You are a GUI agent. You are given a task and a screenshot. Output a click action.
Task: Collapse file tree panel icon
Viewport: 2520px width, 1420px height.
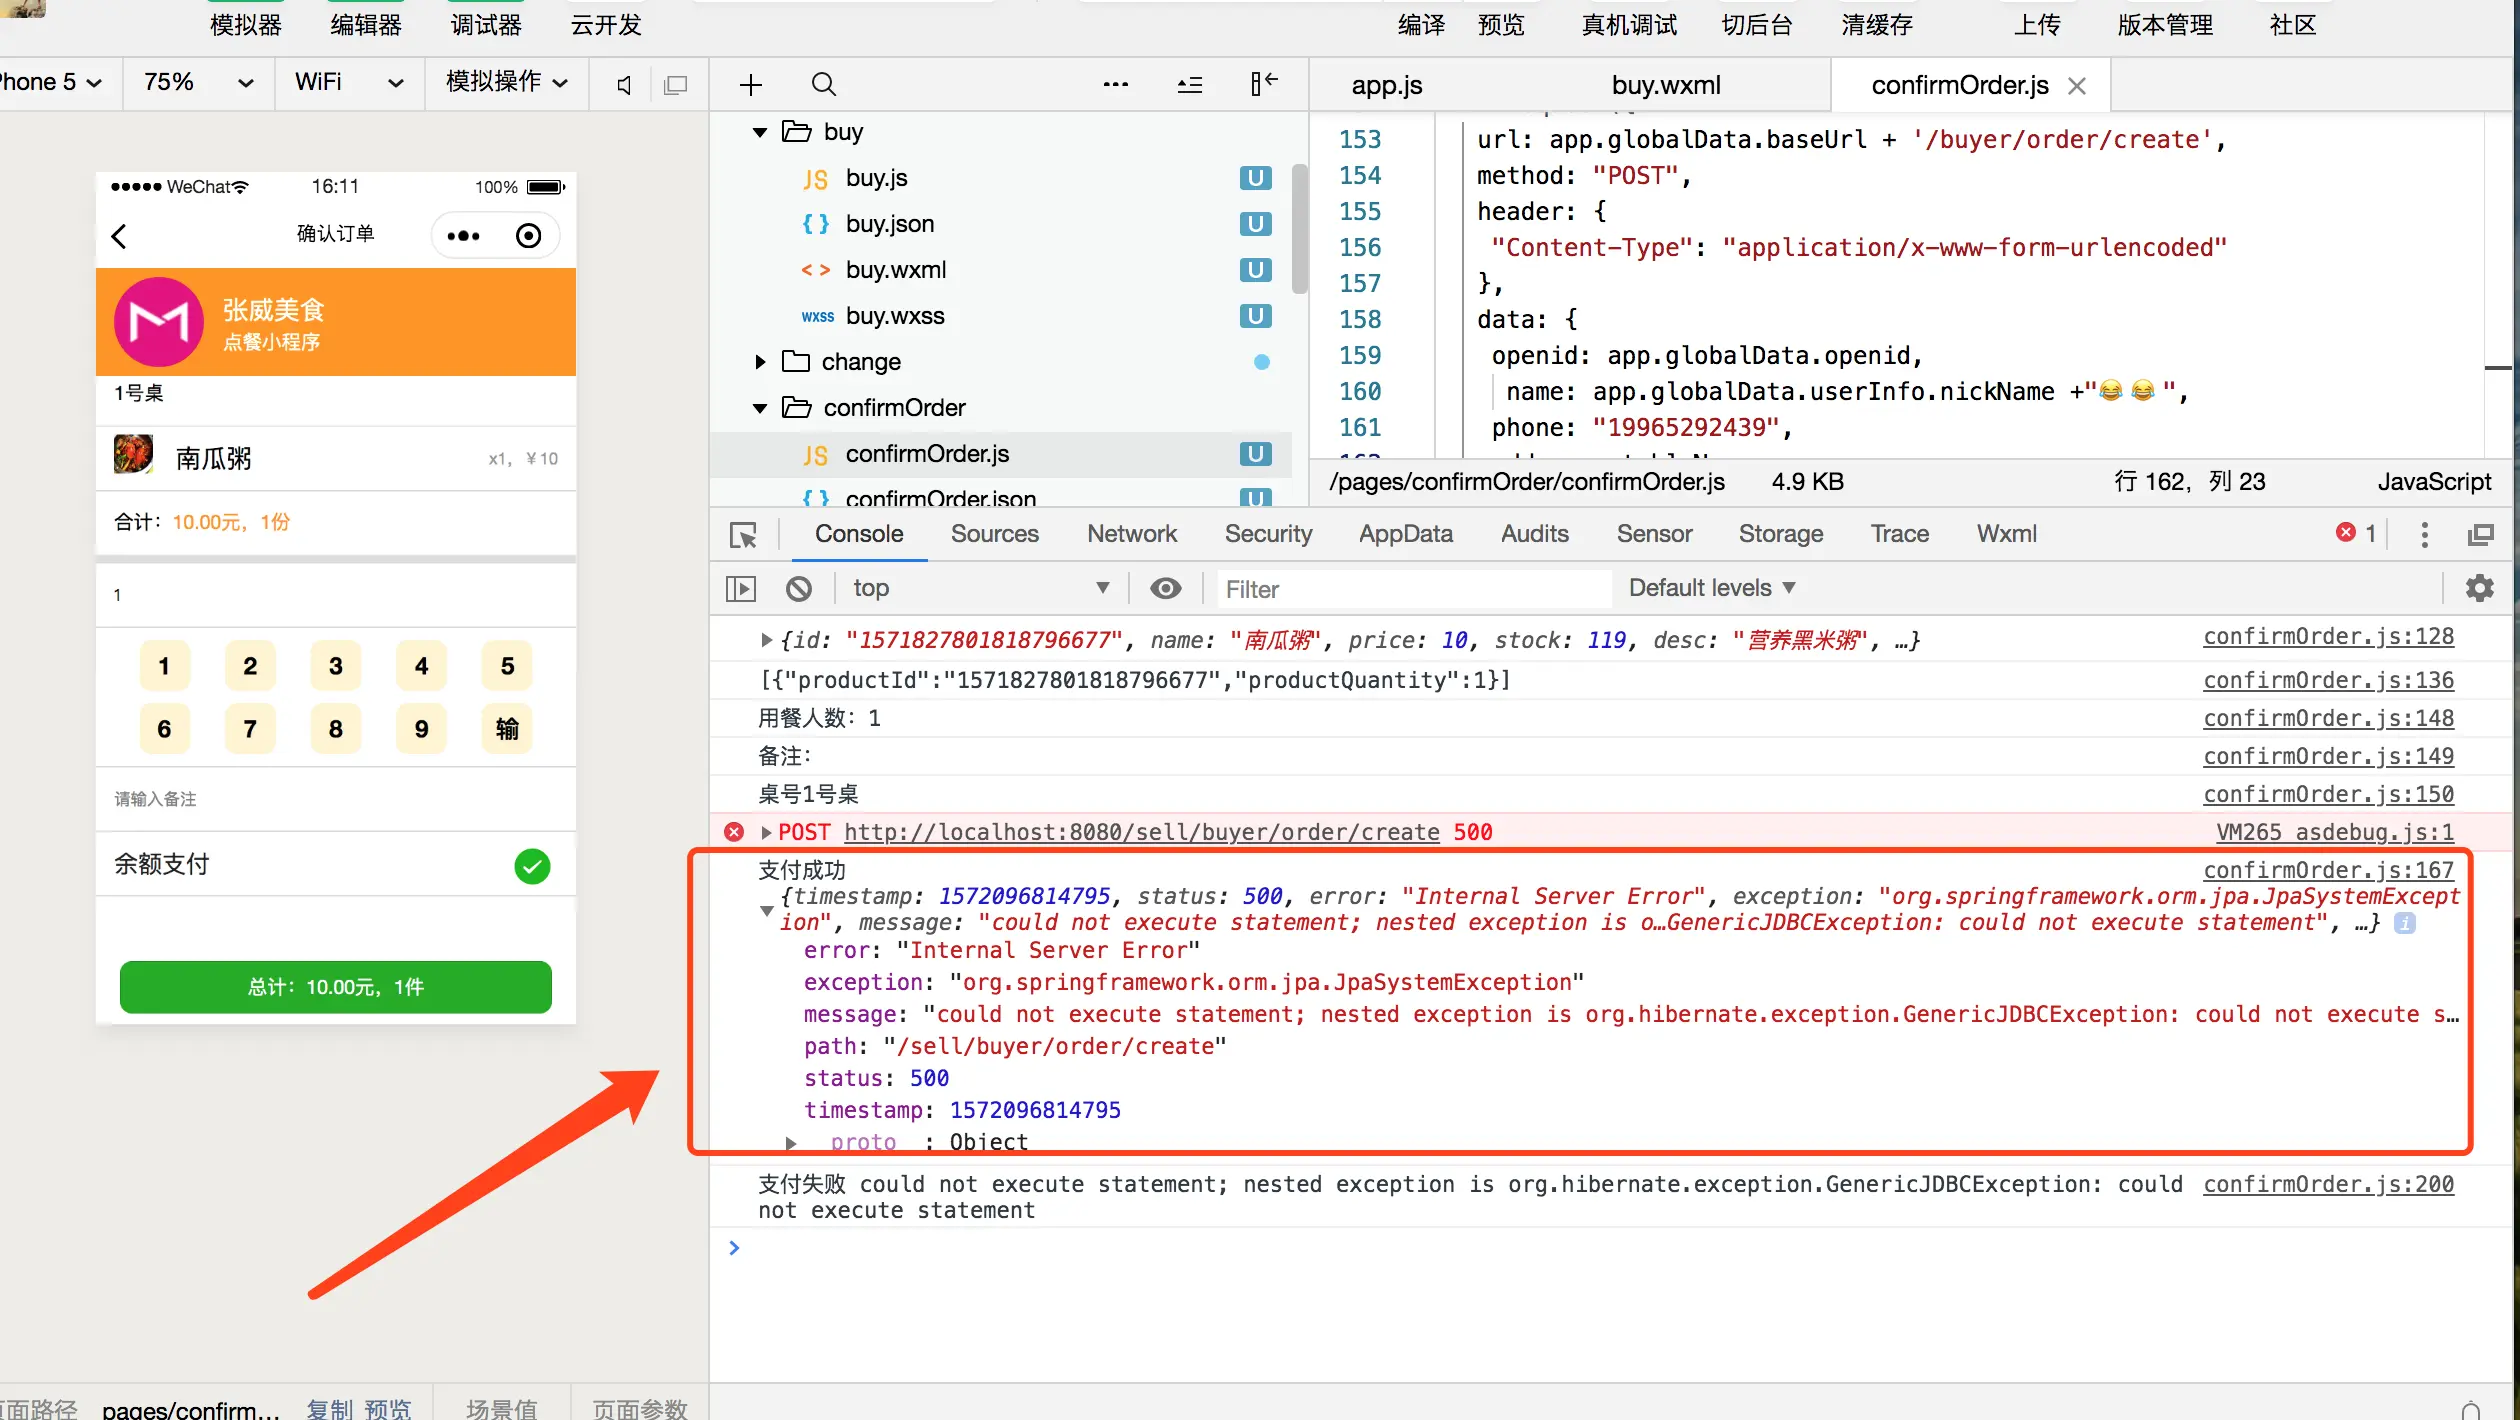point(1263,84)
